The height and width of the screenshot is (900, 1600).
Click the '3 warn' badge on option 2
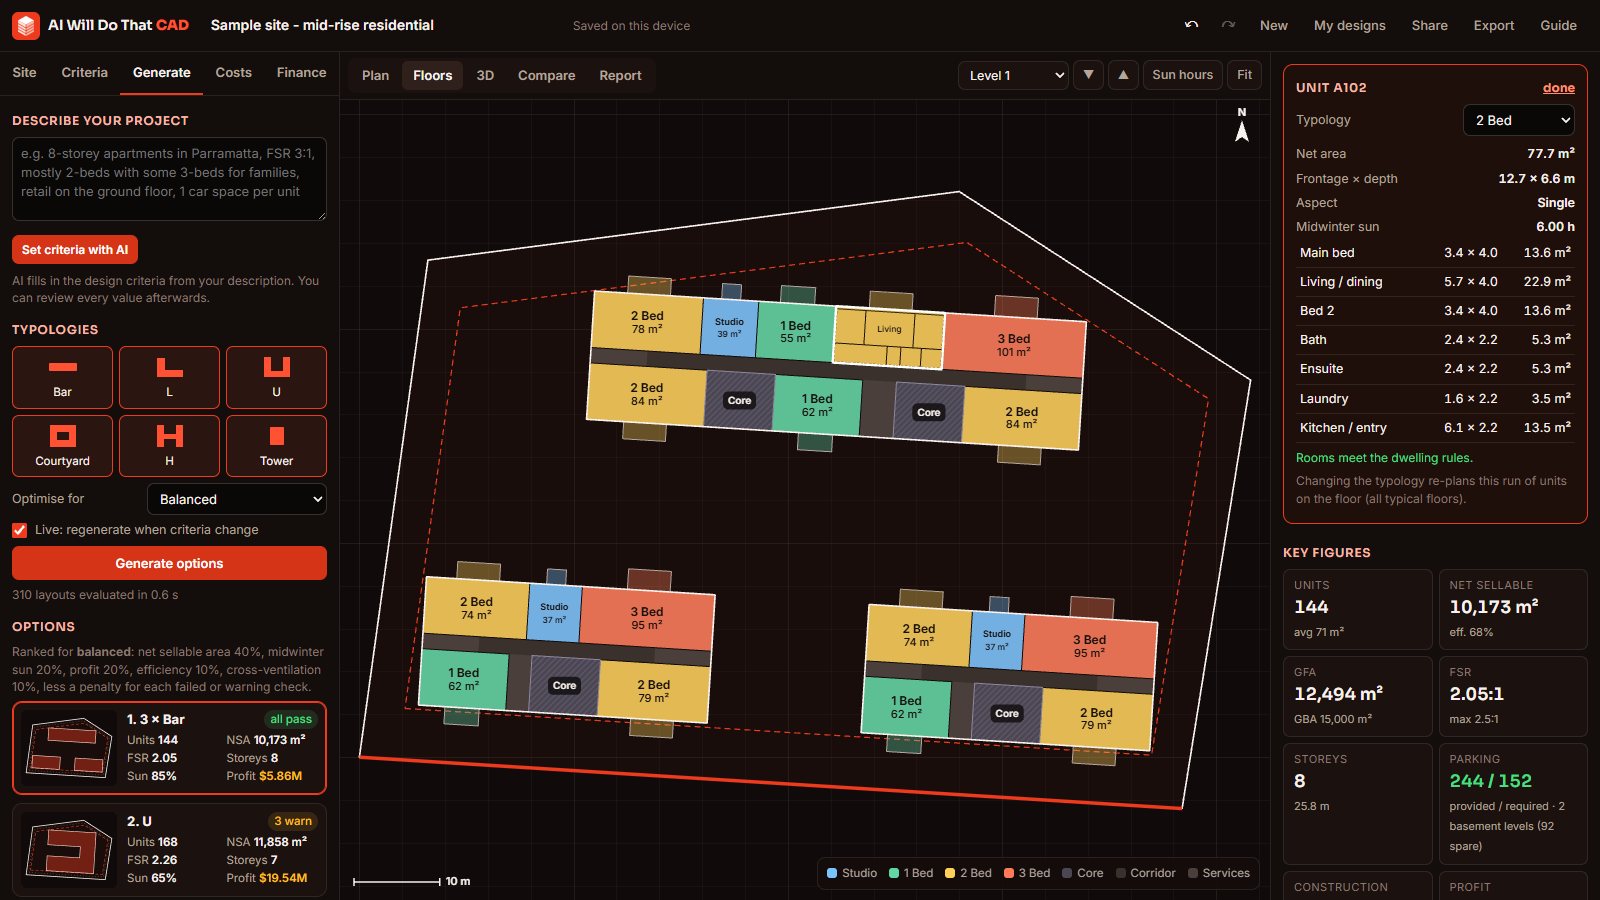tap(293, 821)
